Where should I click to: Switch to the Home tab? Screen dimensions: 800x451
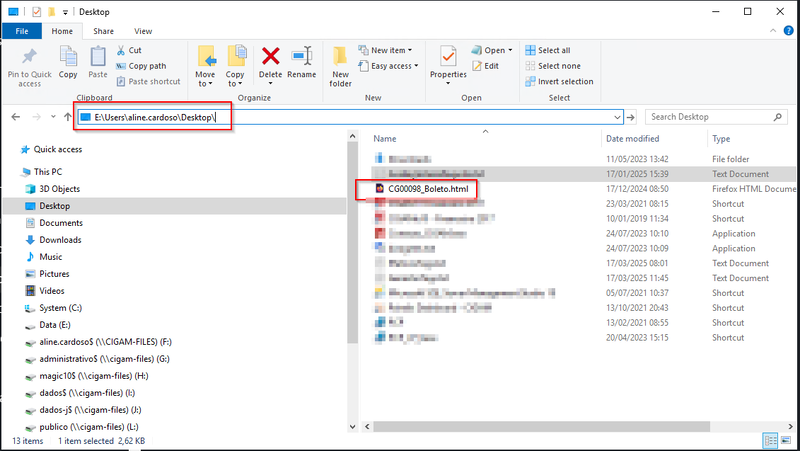[62, 31]
